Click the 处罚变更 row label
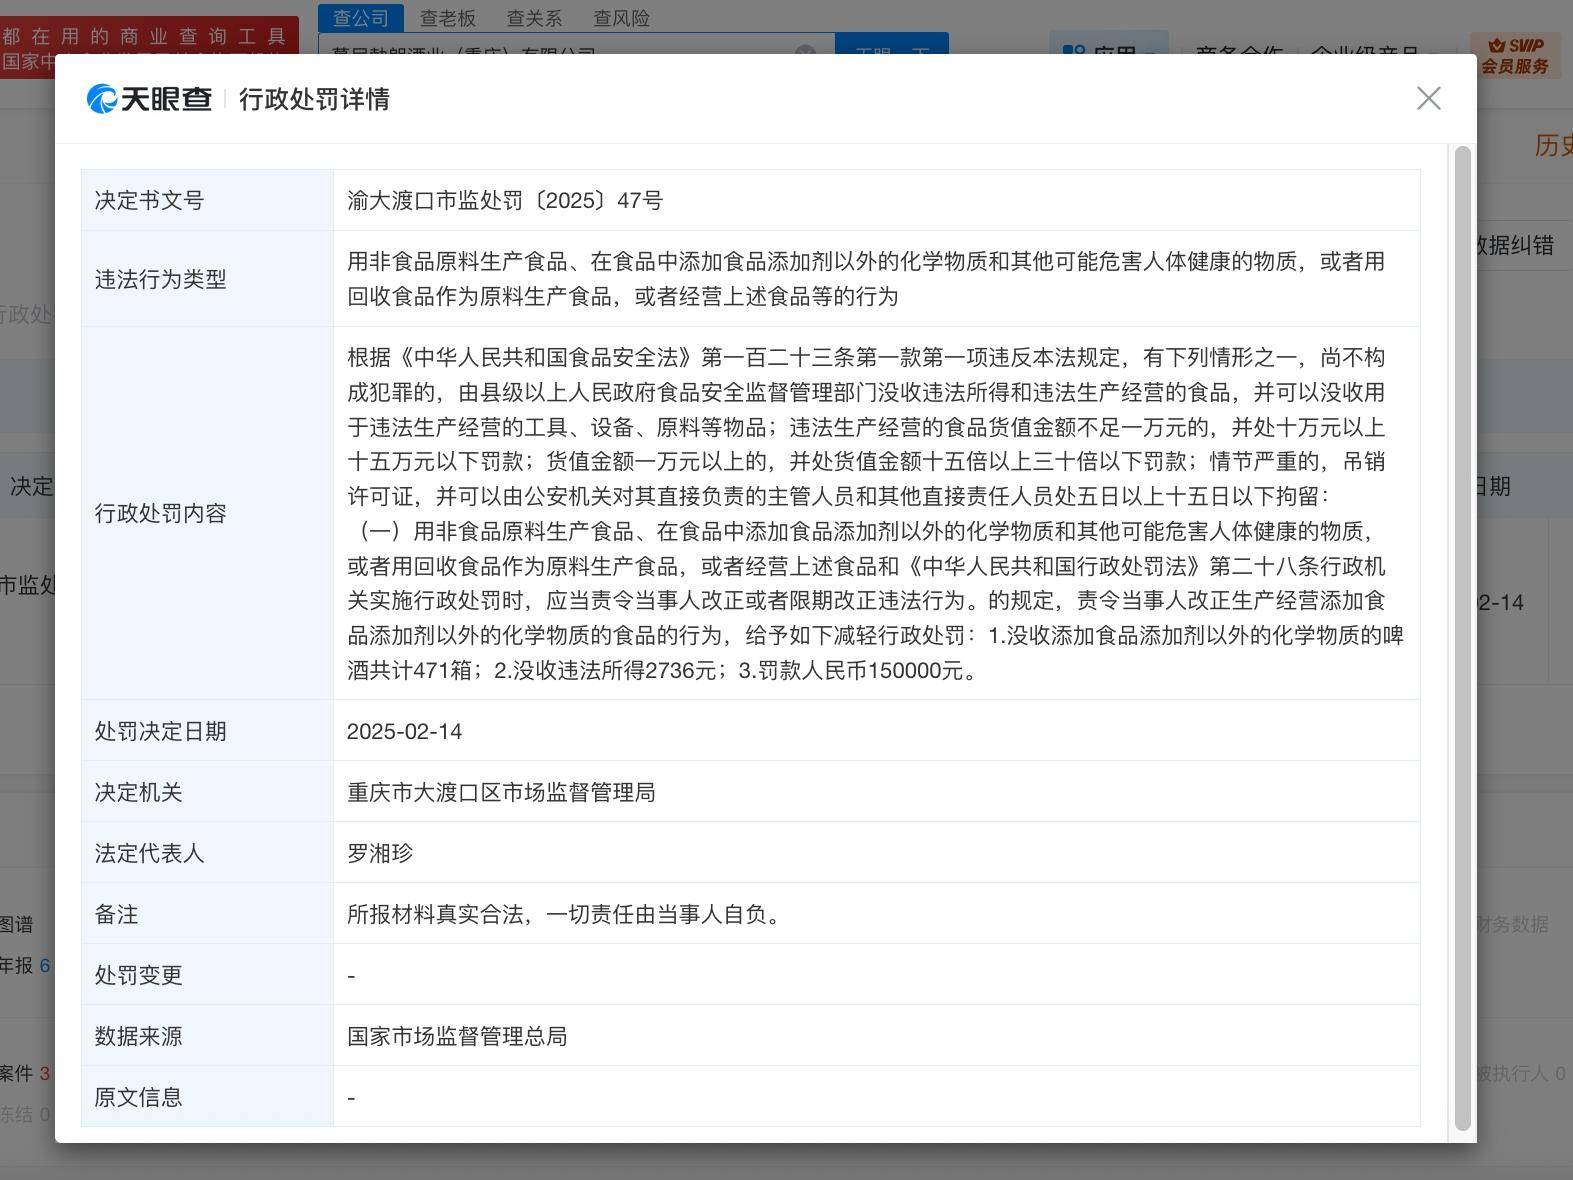1573x1180 pixels. (138, 975)
